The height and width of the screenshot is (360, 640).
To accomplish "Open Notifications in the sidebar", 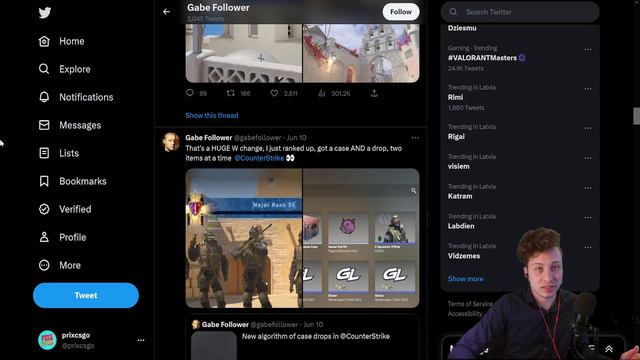I will pyautogui.click(x=86, y=97).
